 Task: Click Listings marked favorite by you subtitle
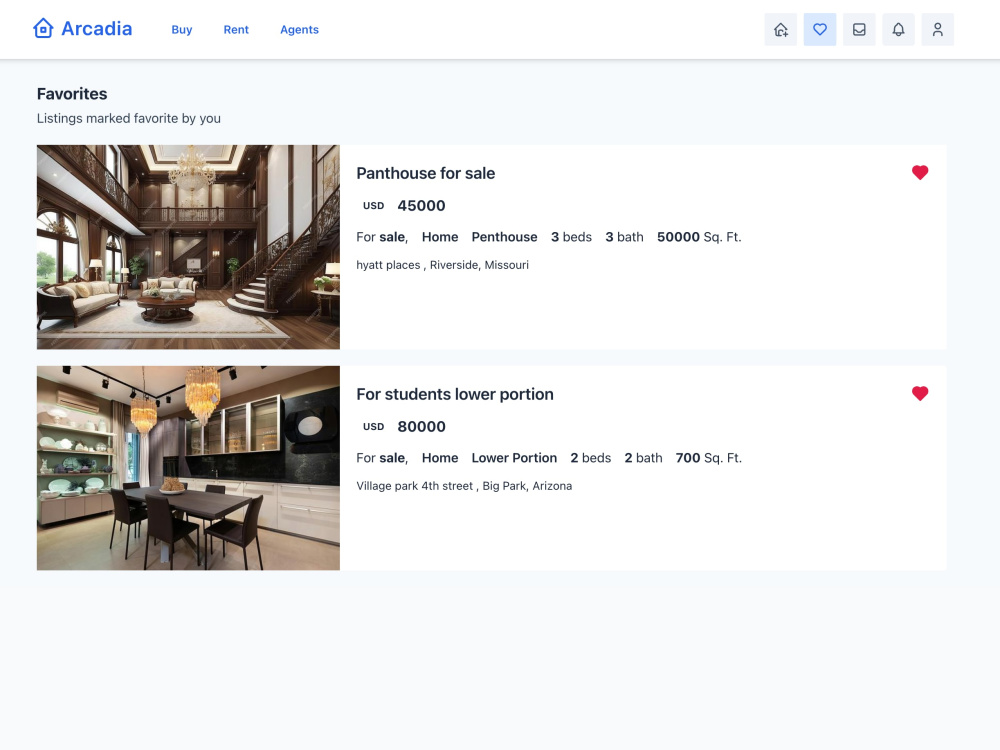129,119
